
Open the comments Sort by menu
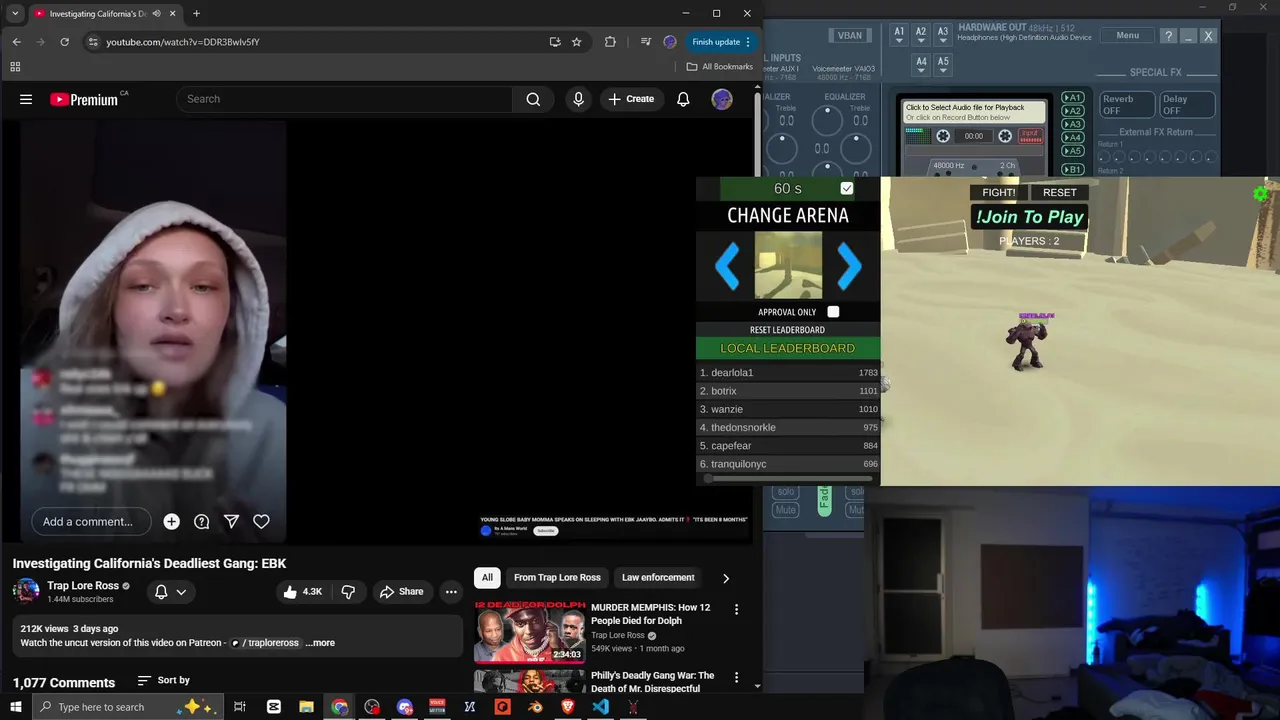pyautogui.click(x=164, y=680)
